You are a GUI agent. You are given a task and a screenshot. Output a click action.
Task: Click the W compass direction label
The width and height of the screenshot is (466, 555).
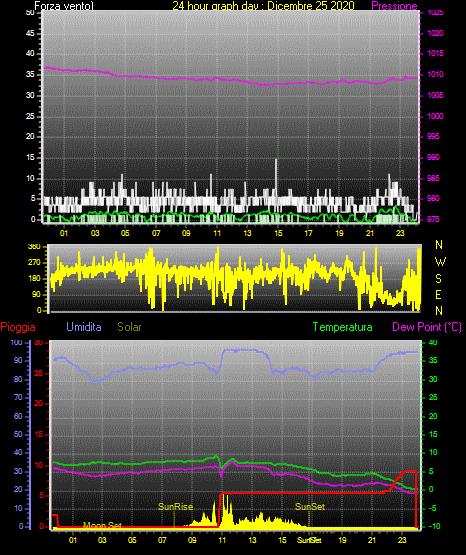pos(440,262)
